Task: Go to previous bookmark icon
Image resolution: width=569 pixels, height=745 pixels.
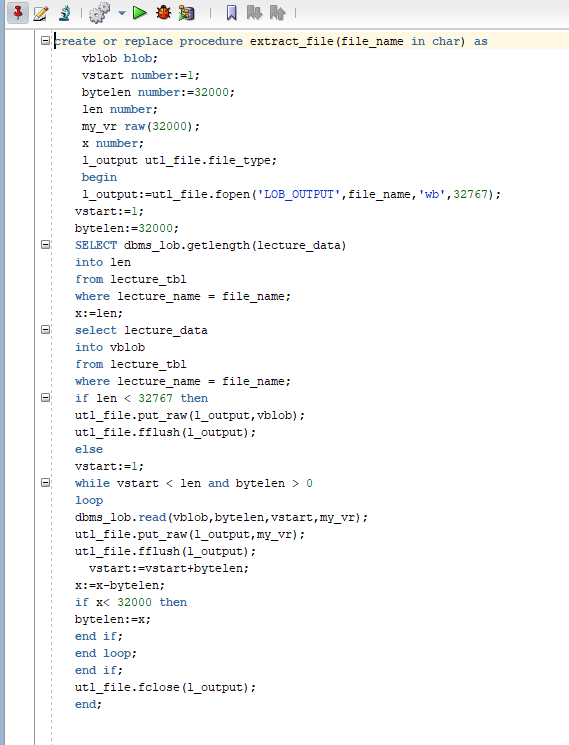Action: (278, 13)
